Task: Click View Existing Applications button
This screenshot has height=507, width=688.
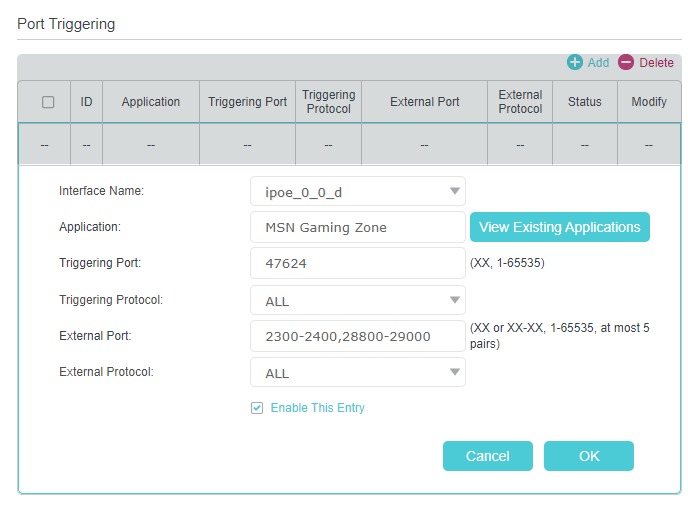Action: tap(559, 227)
